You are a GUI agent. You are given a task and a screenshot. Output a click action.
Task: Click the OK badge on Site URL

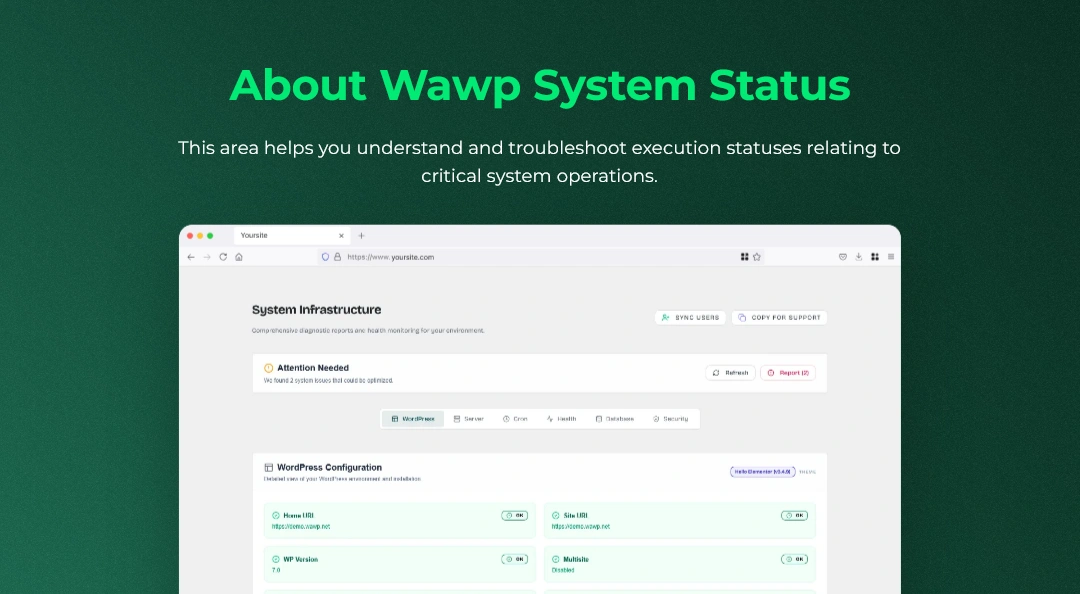(794, 515)
